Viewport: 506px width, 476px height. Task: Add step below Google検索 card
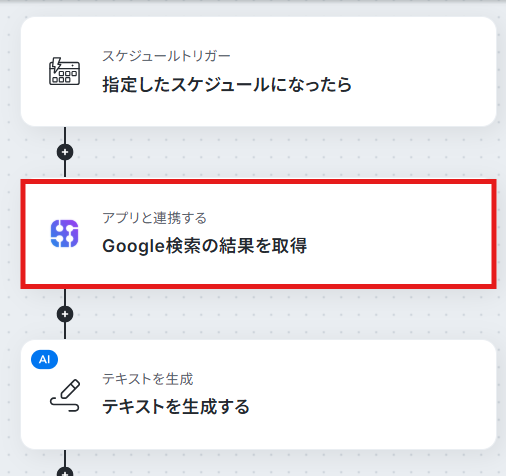point(65,314)
